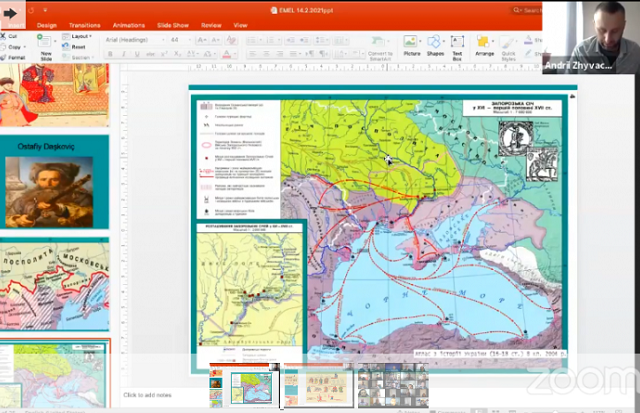Open the Slide Show tab
The image size is (640, 413).
tap(173, 25)
